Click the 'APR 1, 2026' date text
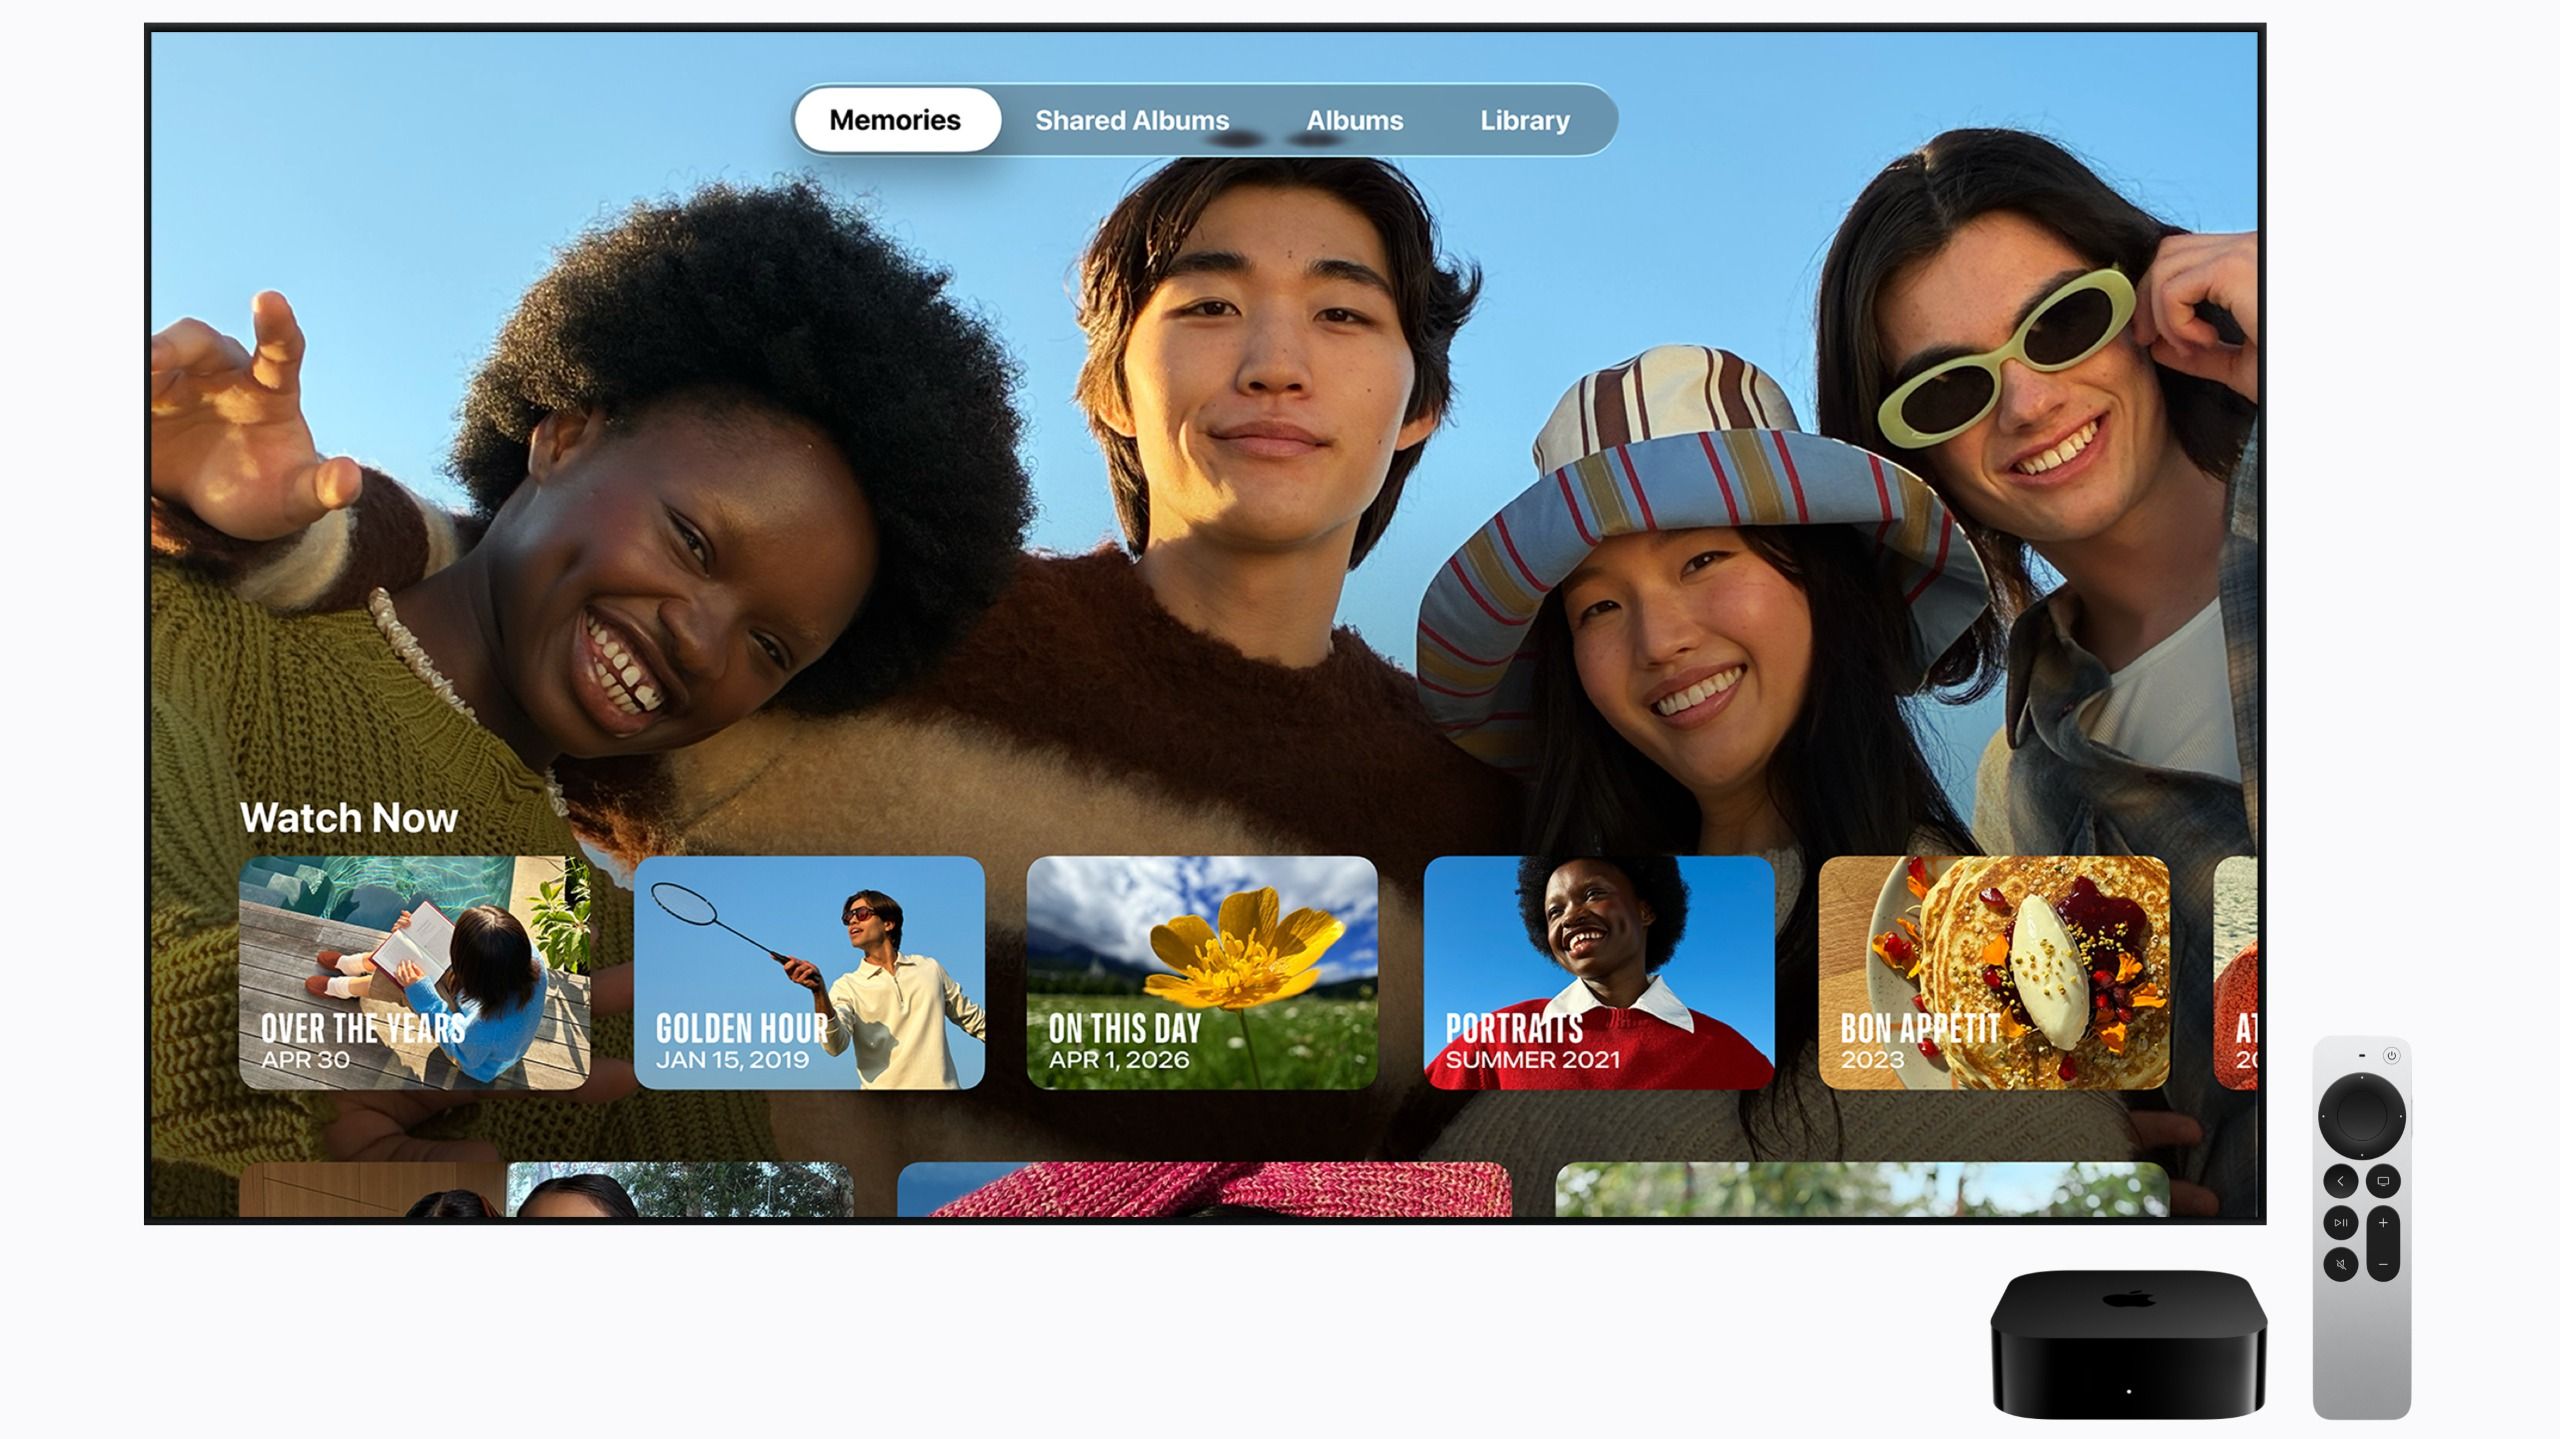2560x1439 pixels. 1118,1060
